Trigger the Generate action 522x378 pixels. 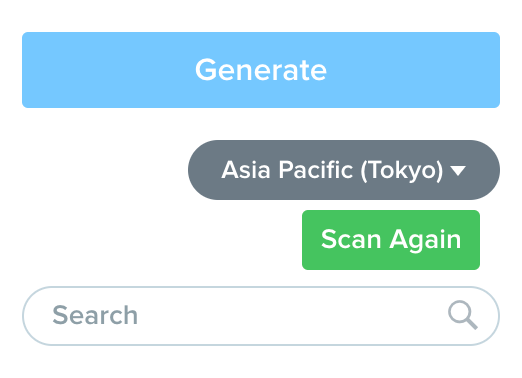point(261,70)
